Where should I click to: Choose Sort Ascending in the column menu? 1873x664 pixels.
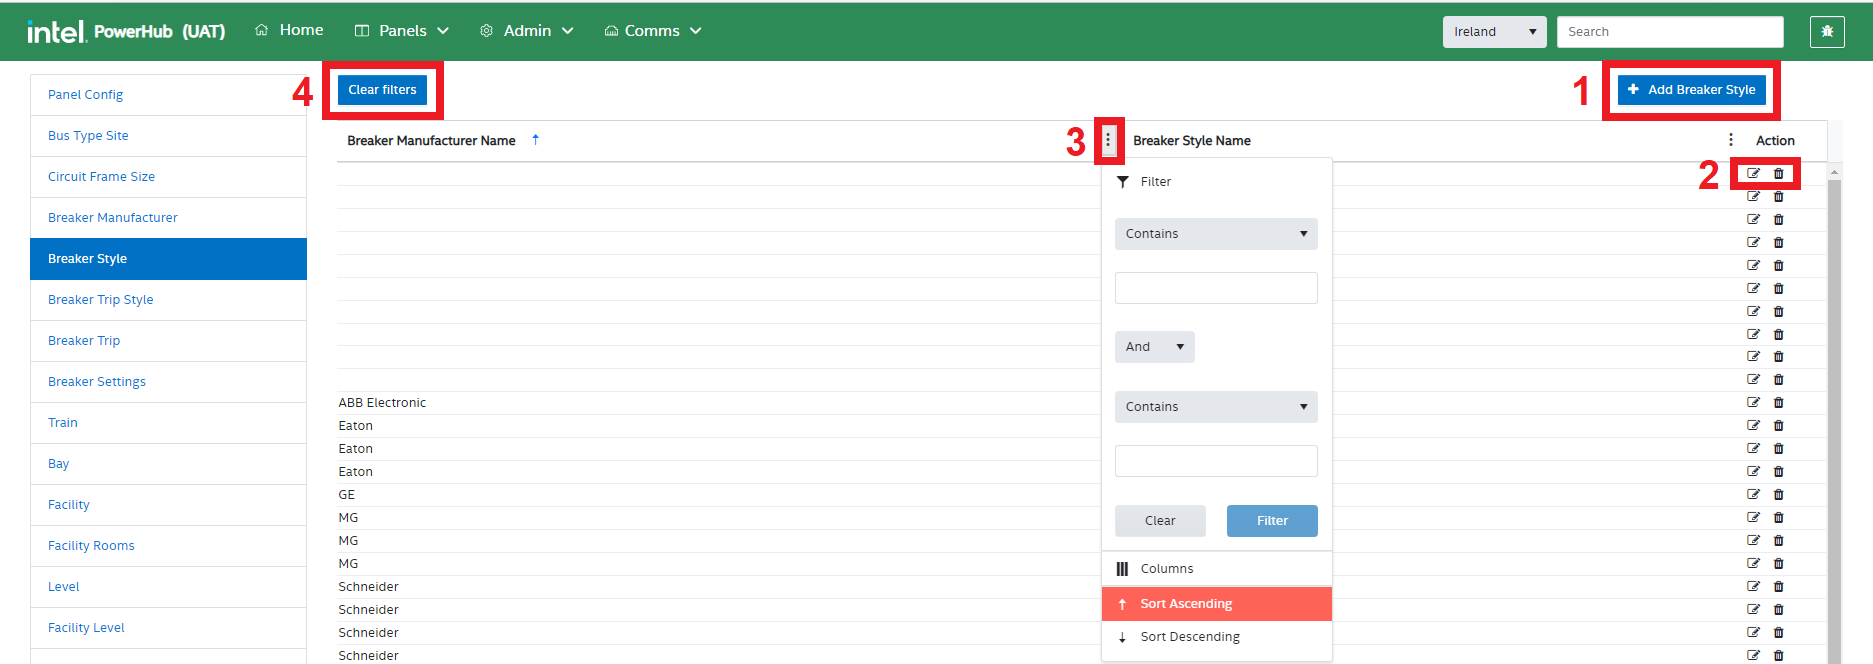coord(1186,603)
